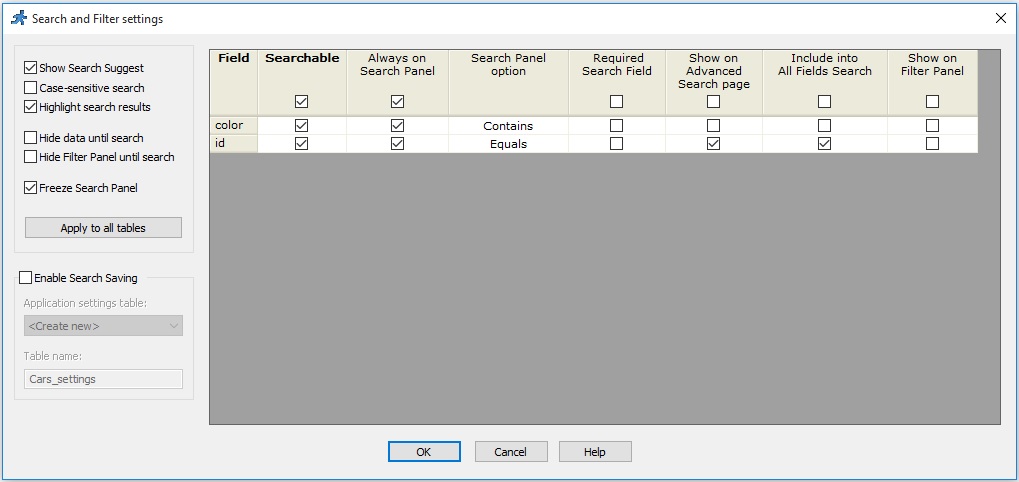Click the running man app icon in title bar
This screenshot has width=1019, height=482.
(x=19, y=18)
